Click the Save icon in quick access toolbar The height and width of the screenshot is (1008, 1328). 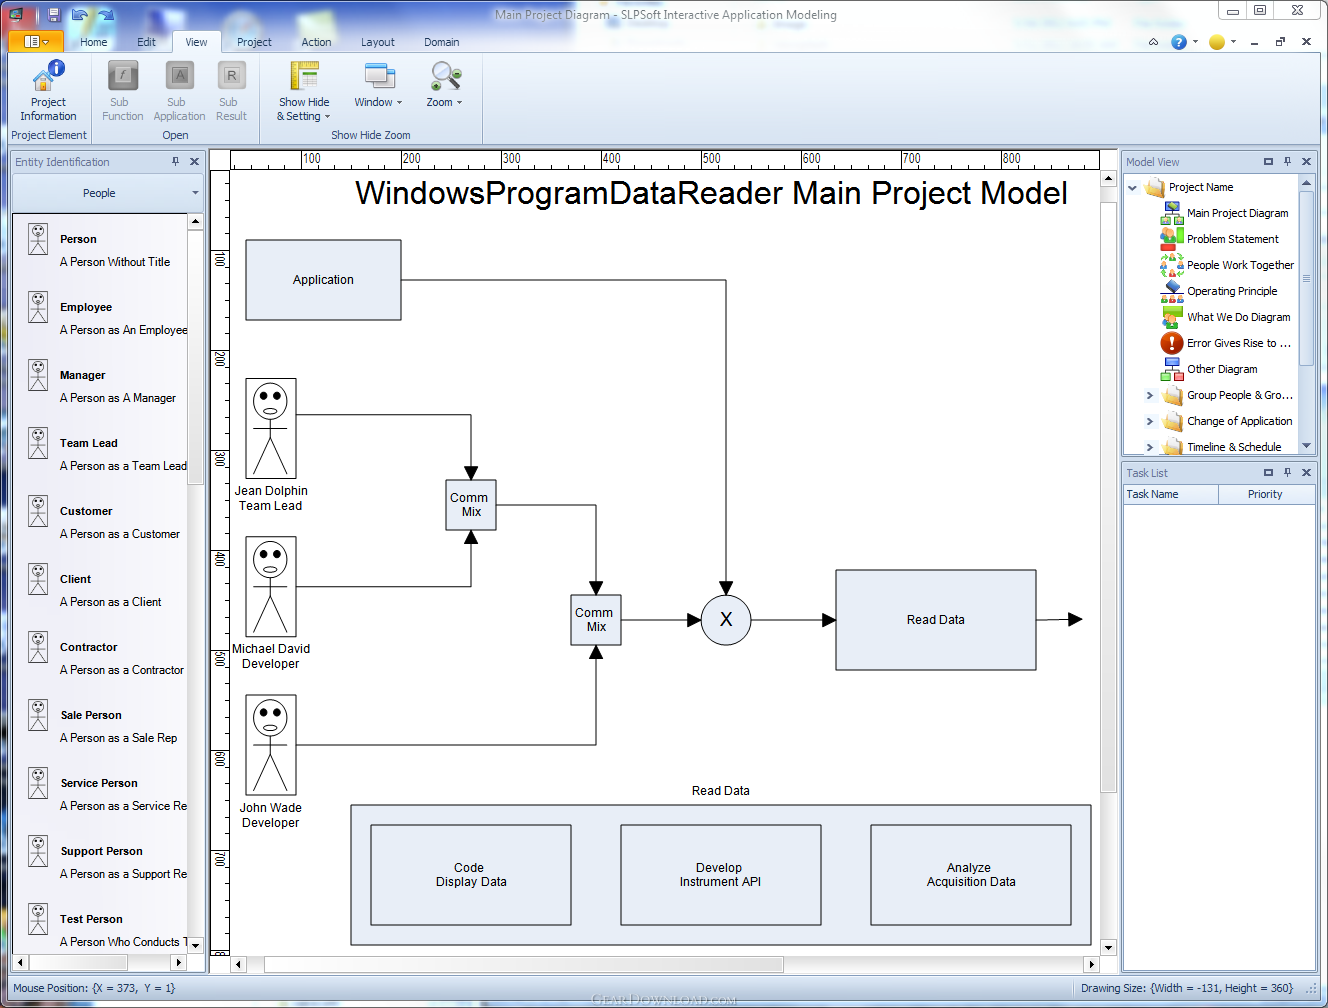[x=54, y=14]
